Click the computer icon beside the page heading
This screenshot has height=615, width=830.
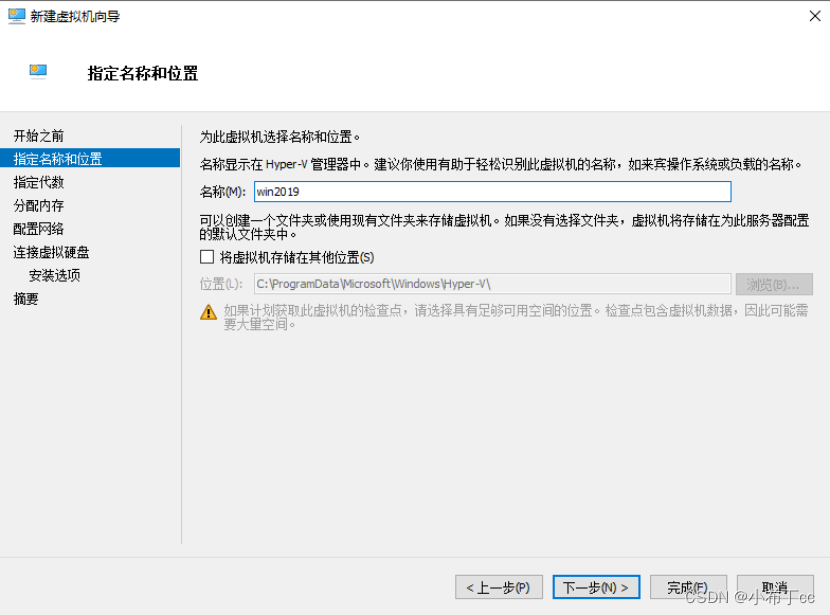coord(39,72)
